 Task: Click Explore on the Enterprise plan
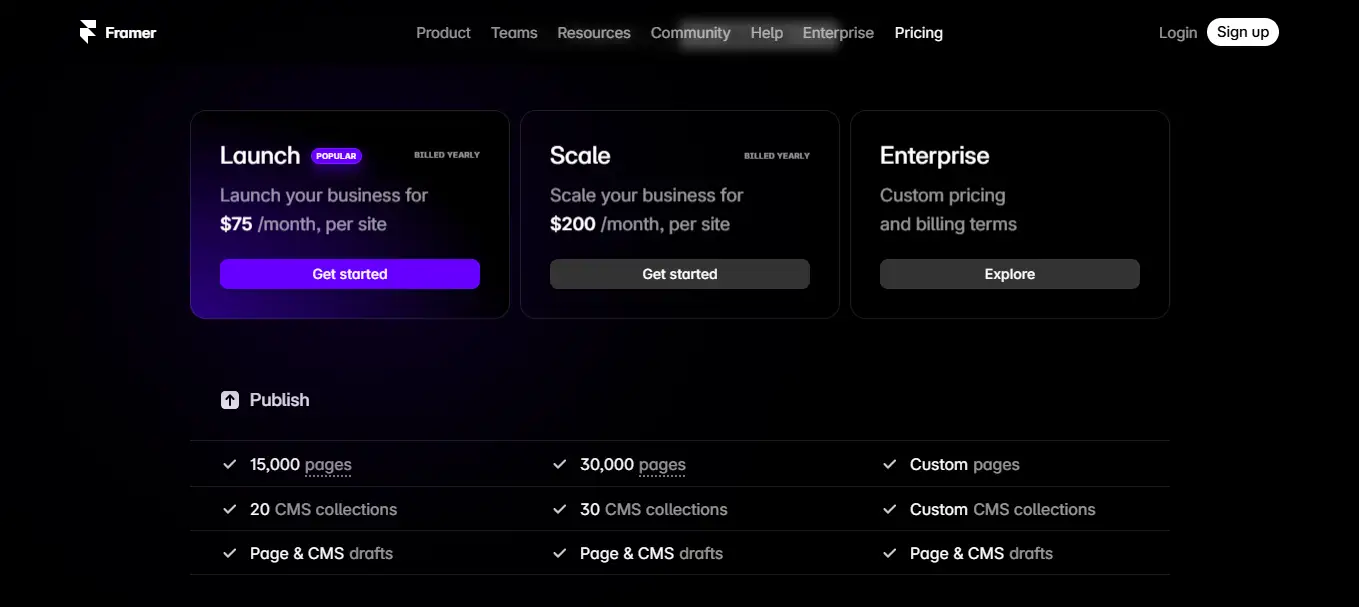click(1010, 274)
